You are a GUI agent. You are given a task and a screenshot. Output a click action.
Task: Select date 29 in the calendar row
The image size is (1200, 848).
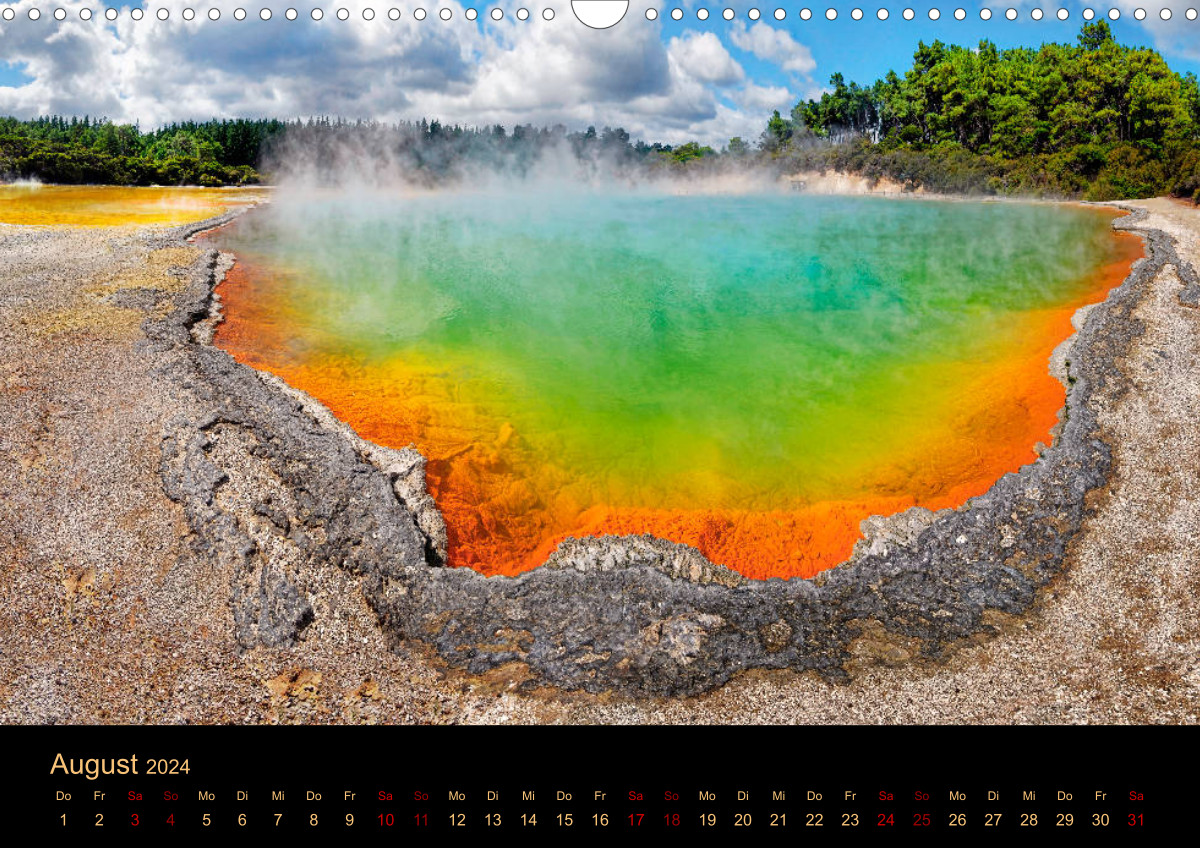[1064, 820]
